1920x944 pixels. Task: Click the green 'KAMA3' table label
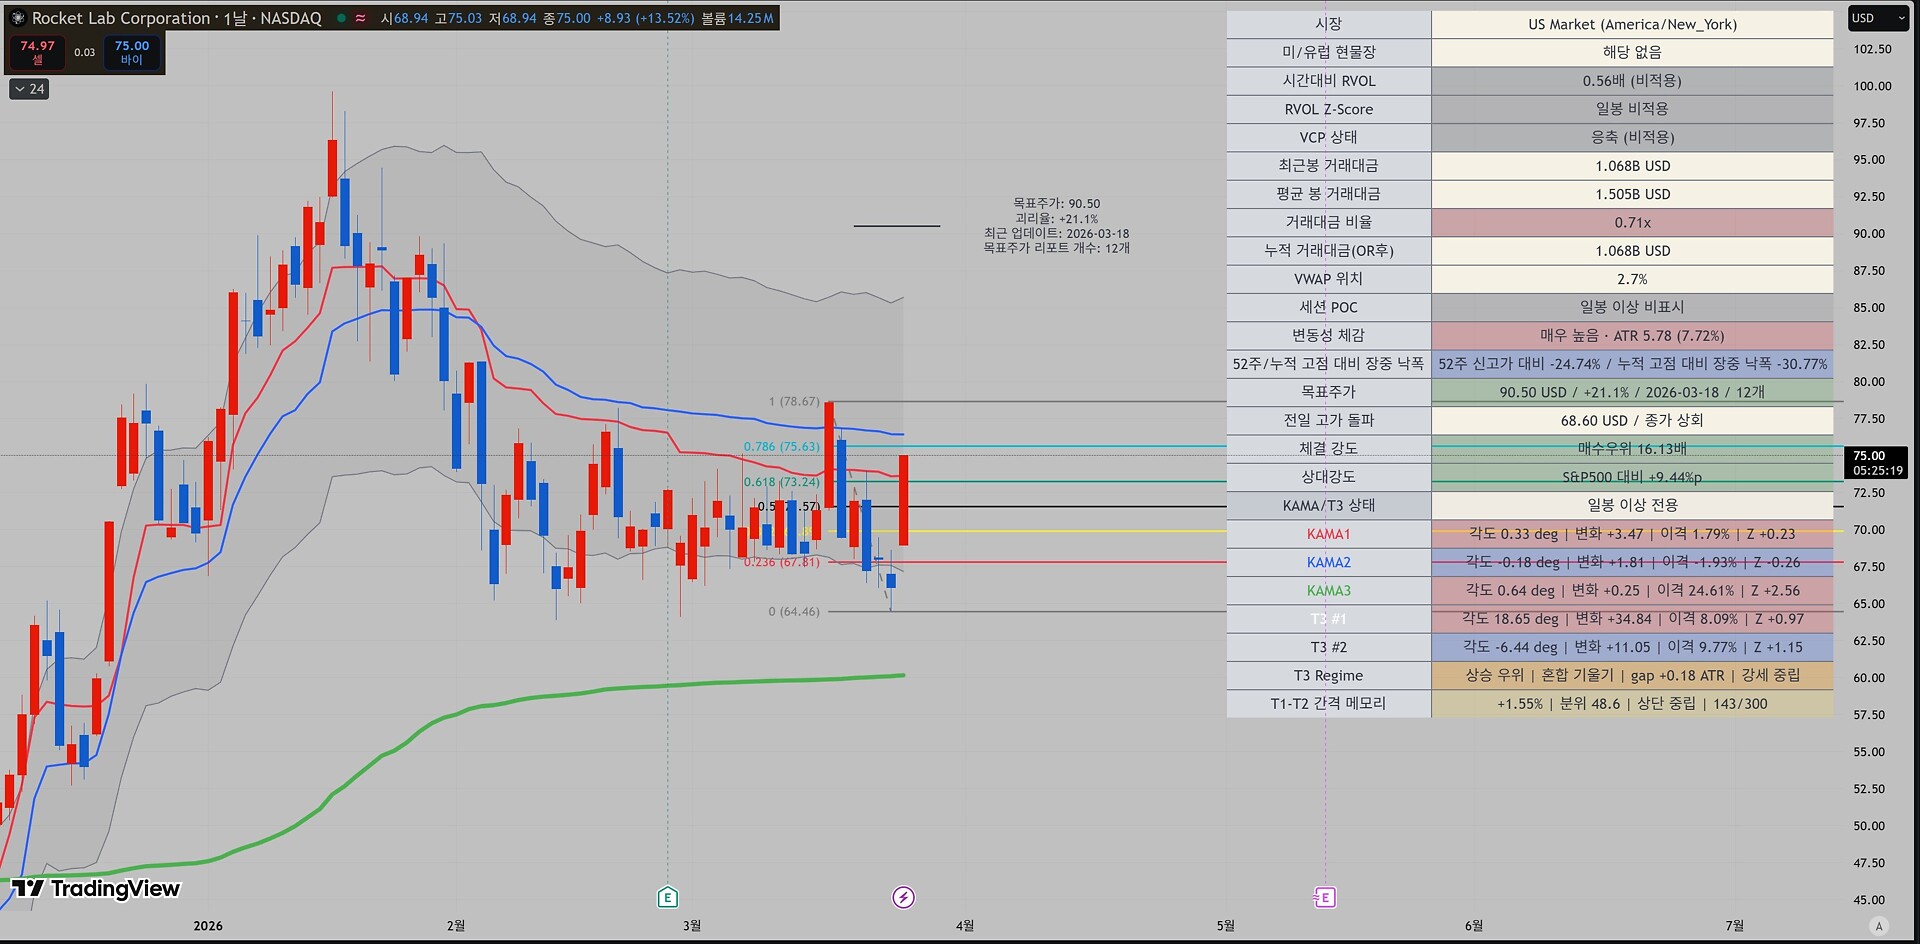coord(1328,590)
